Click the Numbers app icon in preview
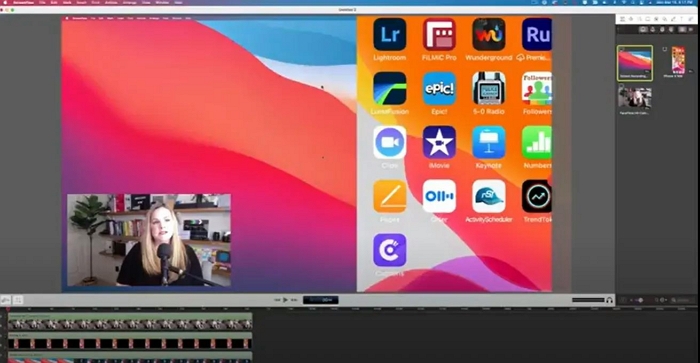The image size is (700, 363). pos(537,142)
